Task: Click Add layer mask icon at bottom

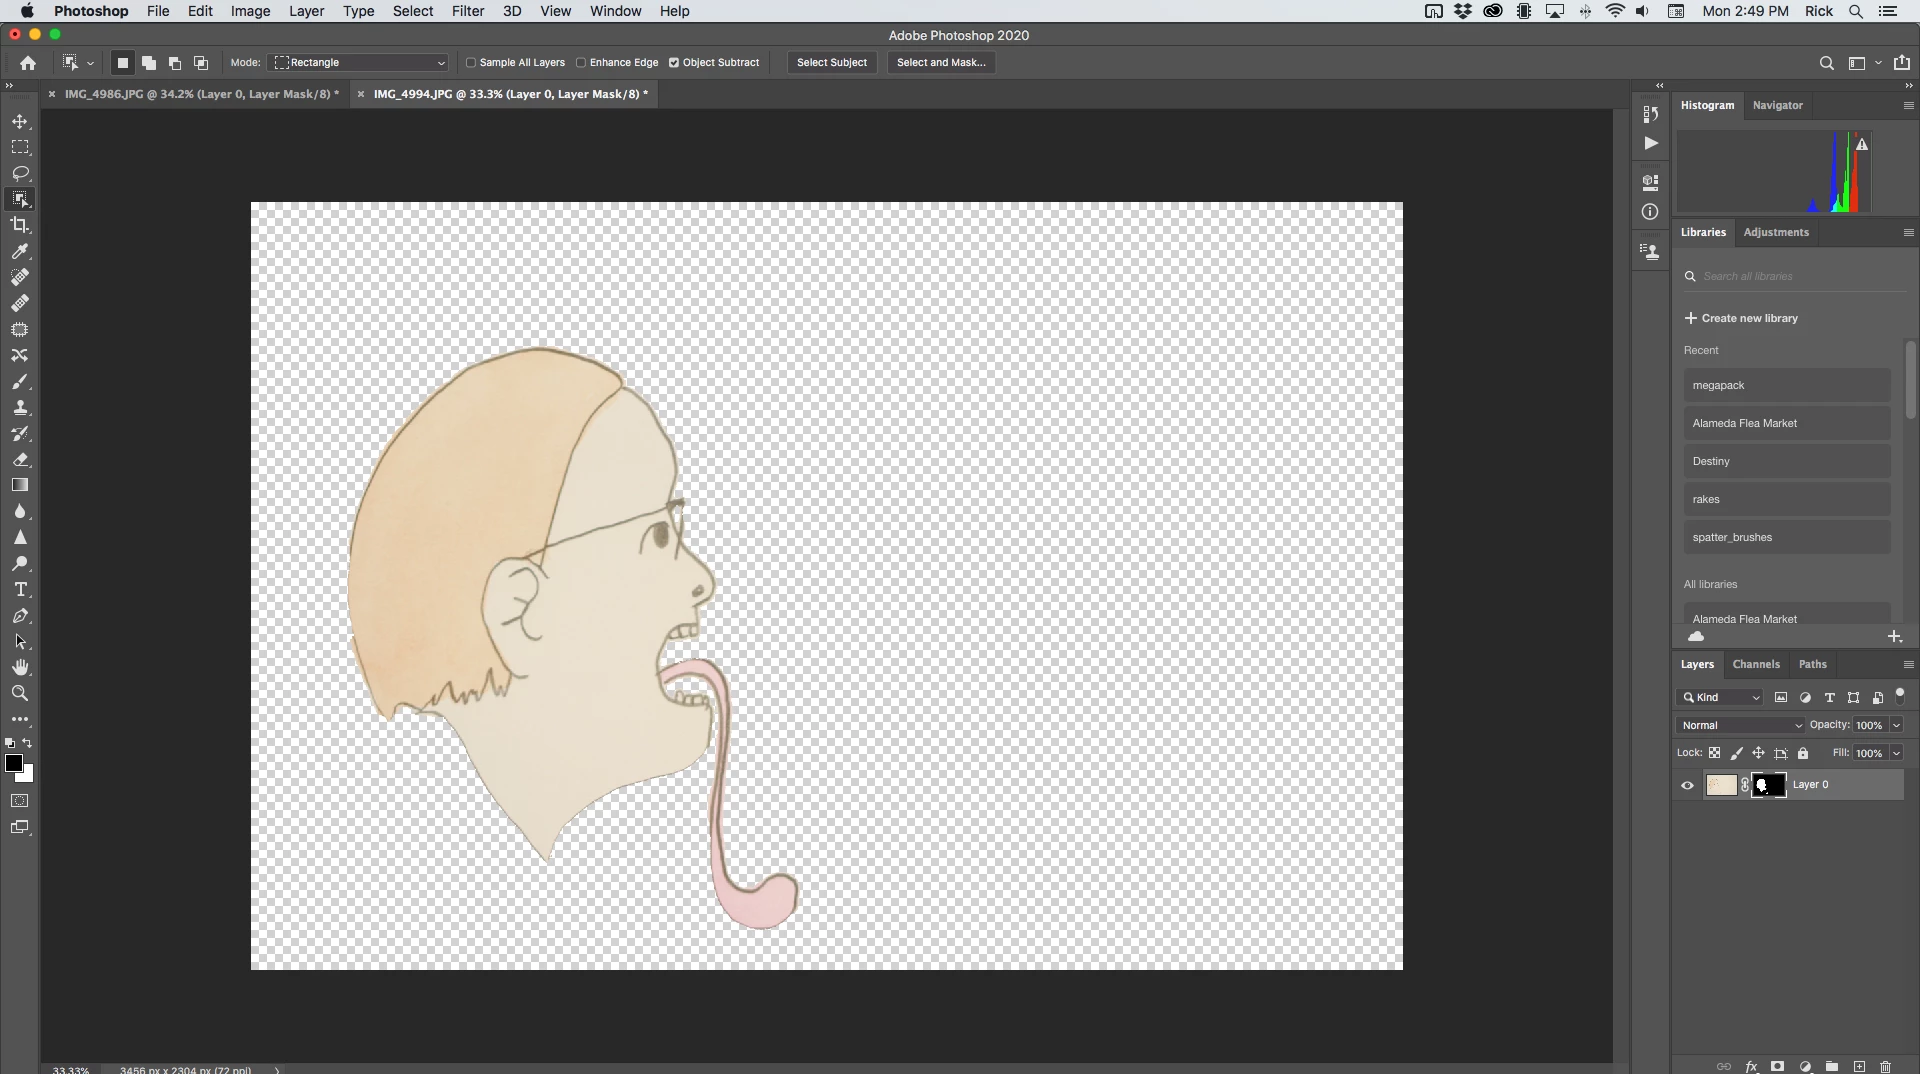Action: pos(1777,1066)
